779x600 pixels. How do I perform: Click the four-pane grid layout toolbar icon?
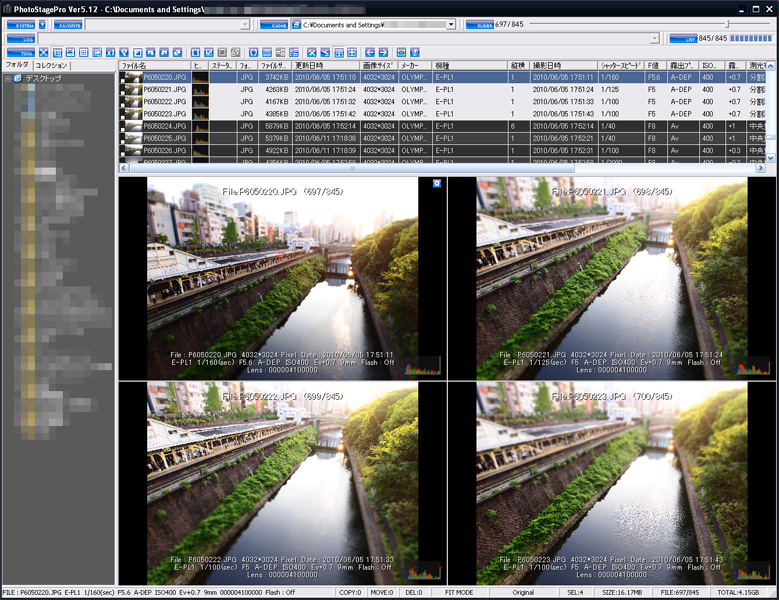pyautogui.click(x=352, y=53)
